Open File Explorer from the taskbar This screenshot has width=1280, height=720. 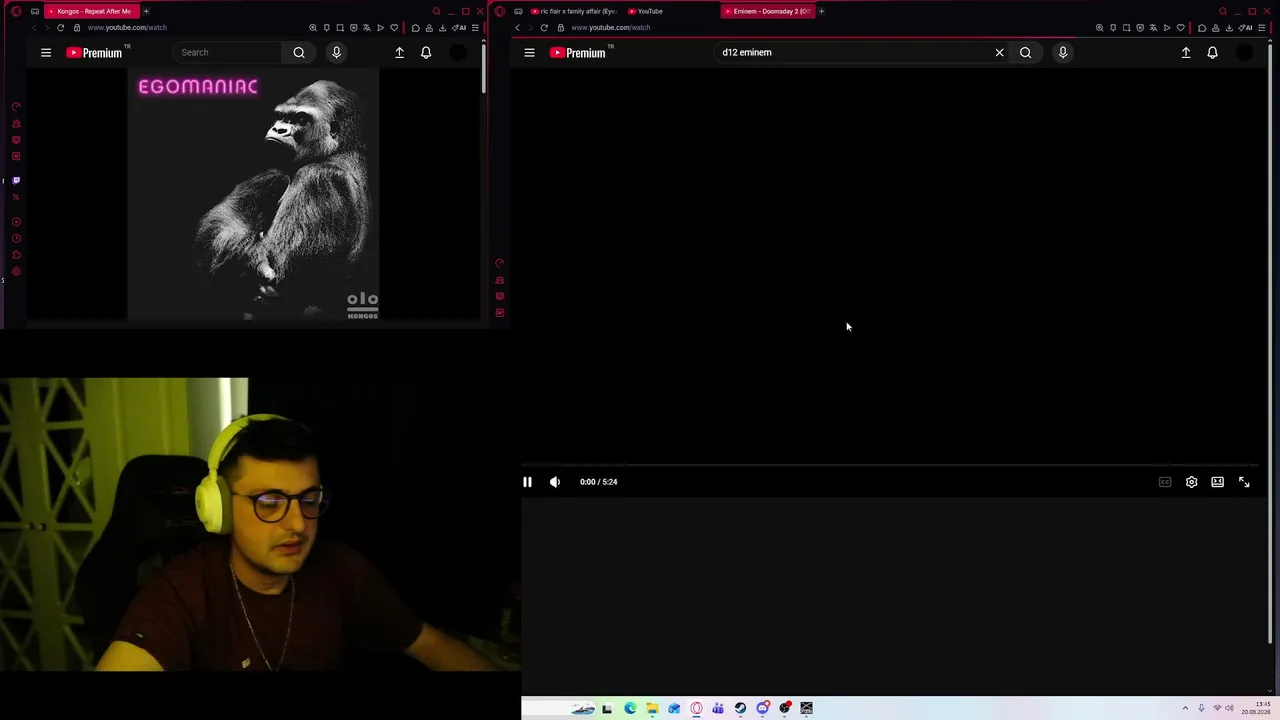(x=652, y=708)
